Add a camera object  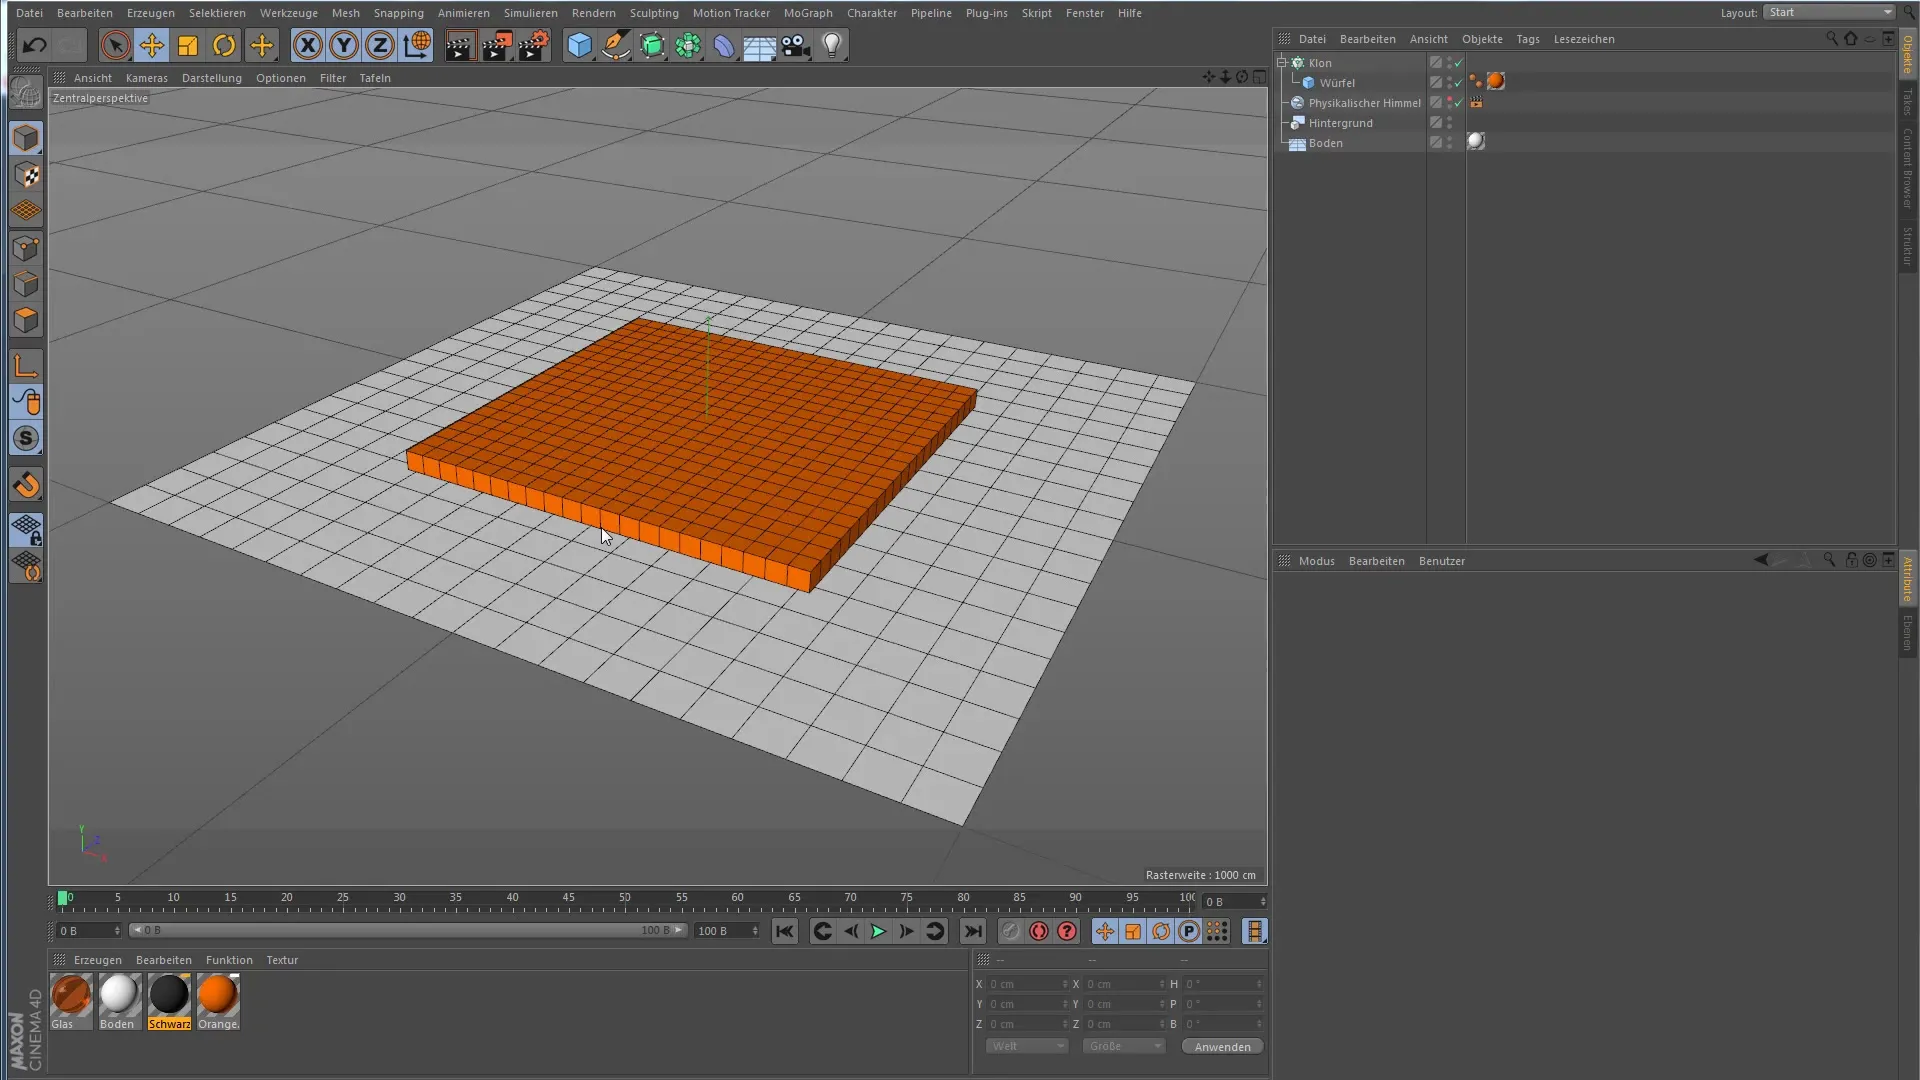point(796,45)
